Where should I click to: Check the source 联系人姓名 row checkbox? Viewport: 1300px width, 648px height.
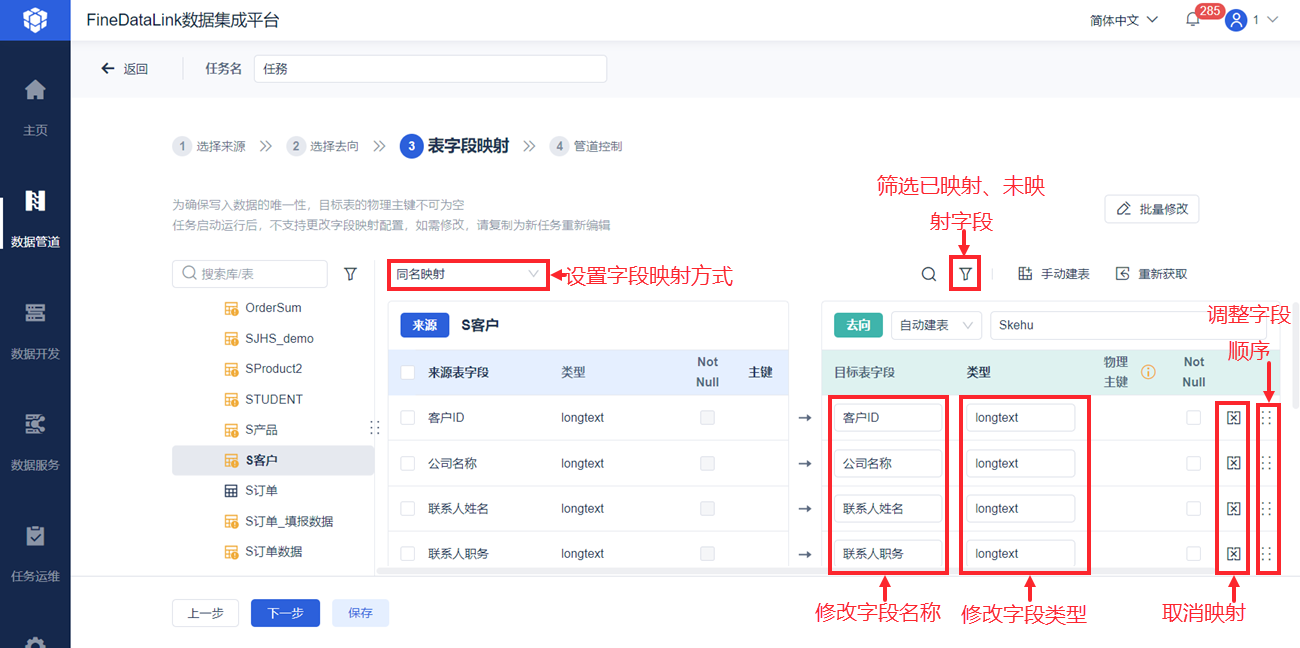click(x=408, y=508)
